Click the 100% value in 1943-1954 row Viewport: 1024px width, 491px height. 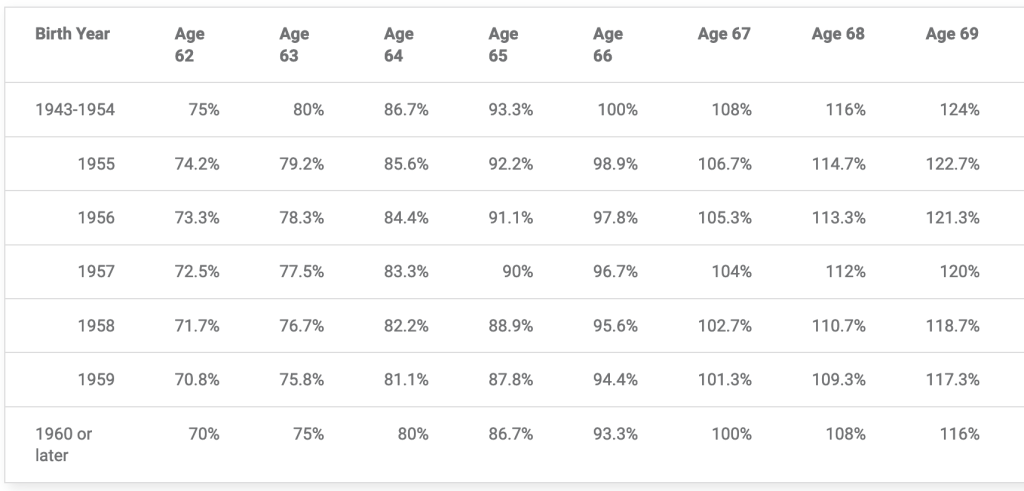pyautogui.click(x=617, y=110)
